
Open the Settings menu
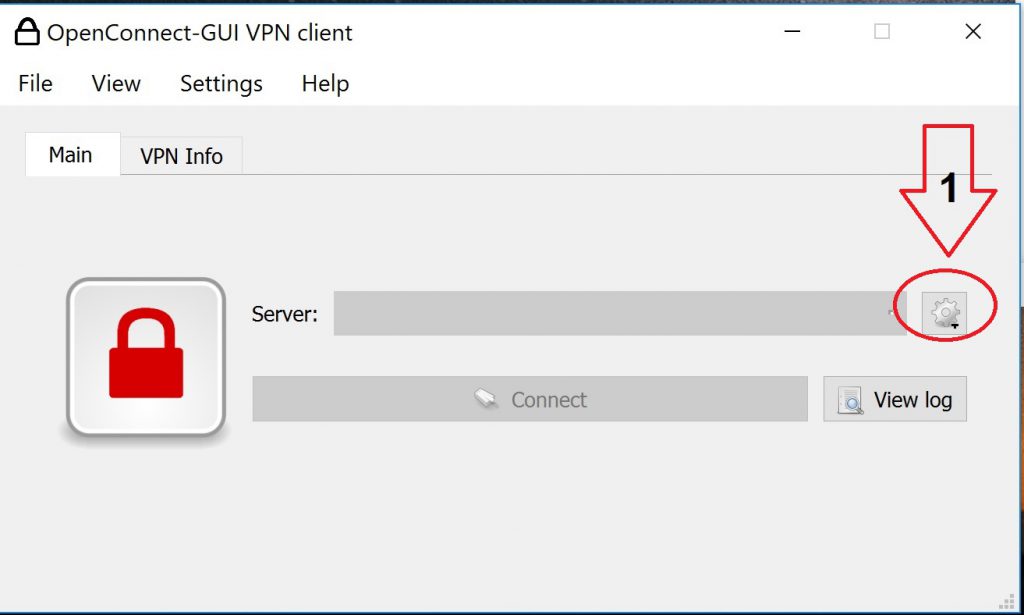[221, 84]
